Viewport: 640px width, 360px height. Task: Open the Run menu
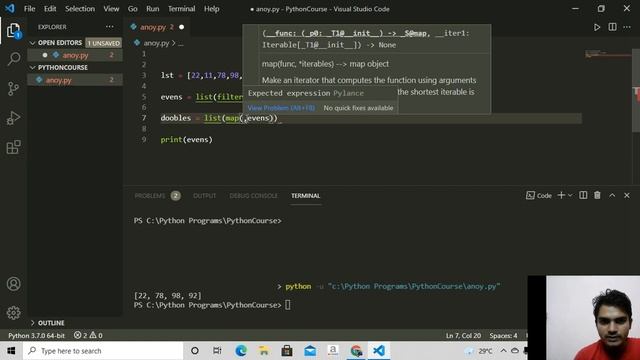(153, 9)
